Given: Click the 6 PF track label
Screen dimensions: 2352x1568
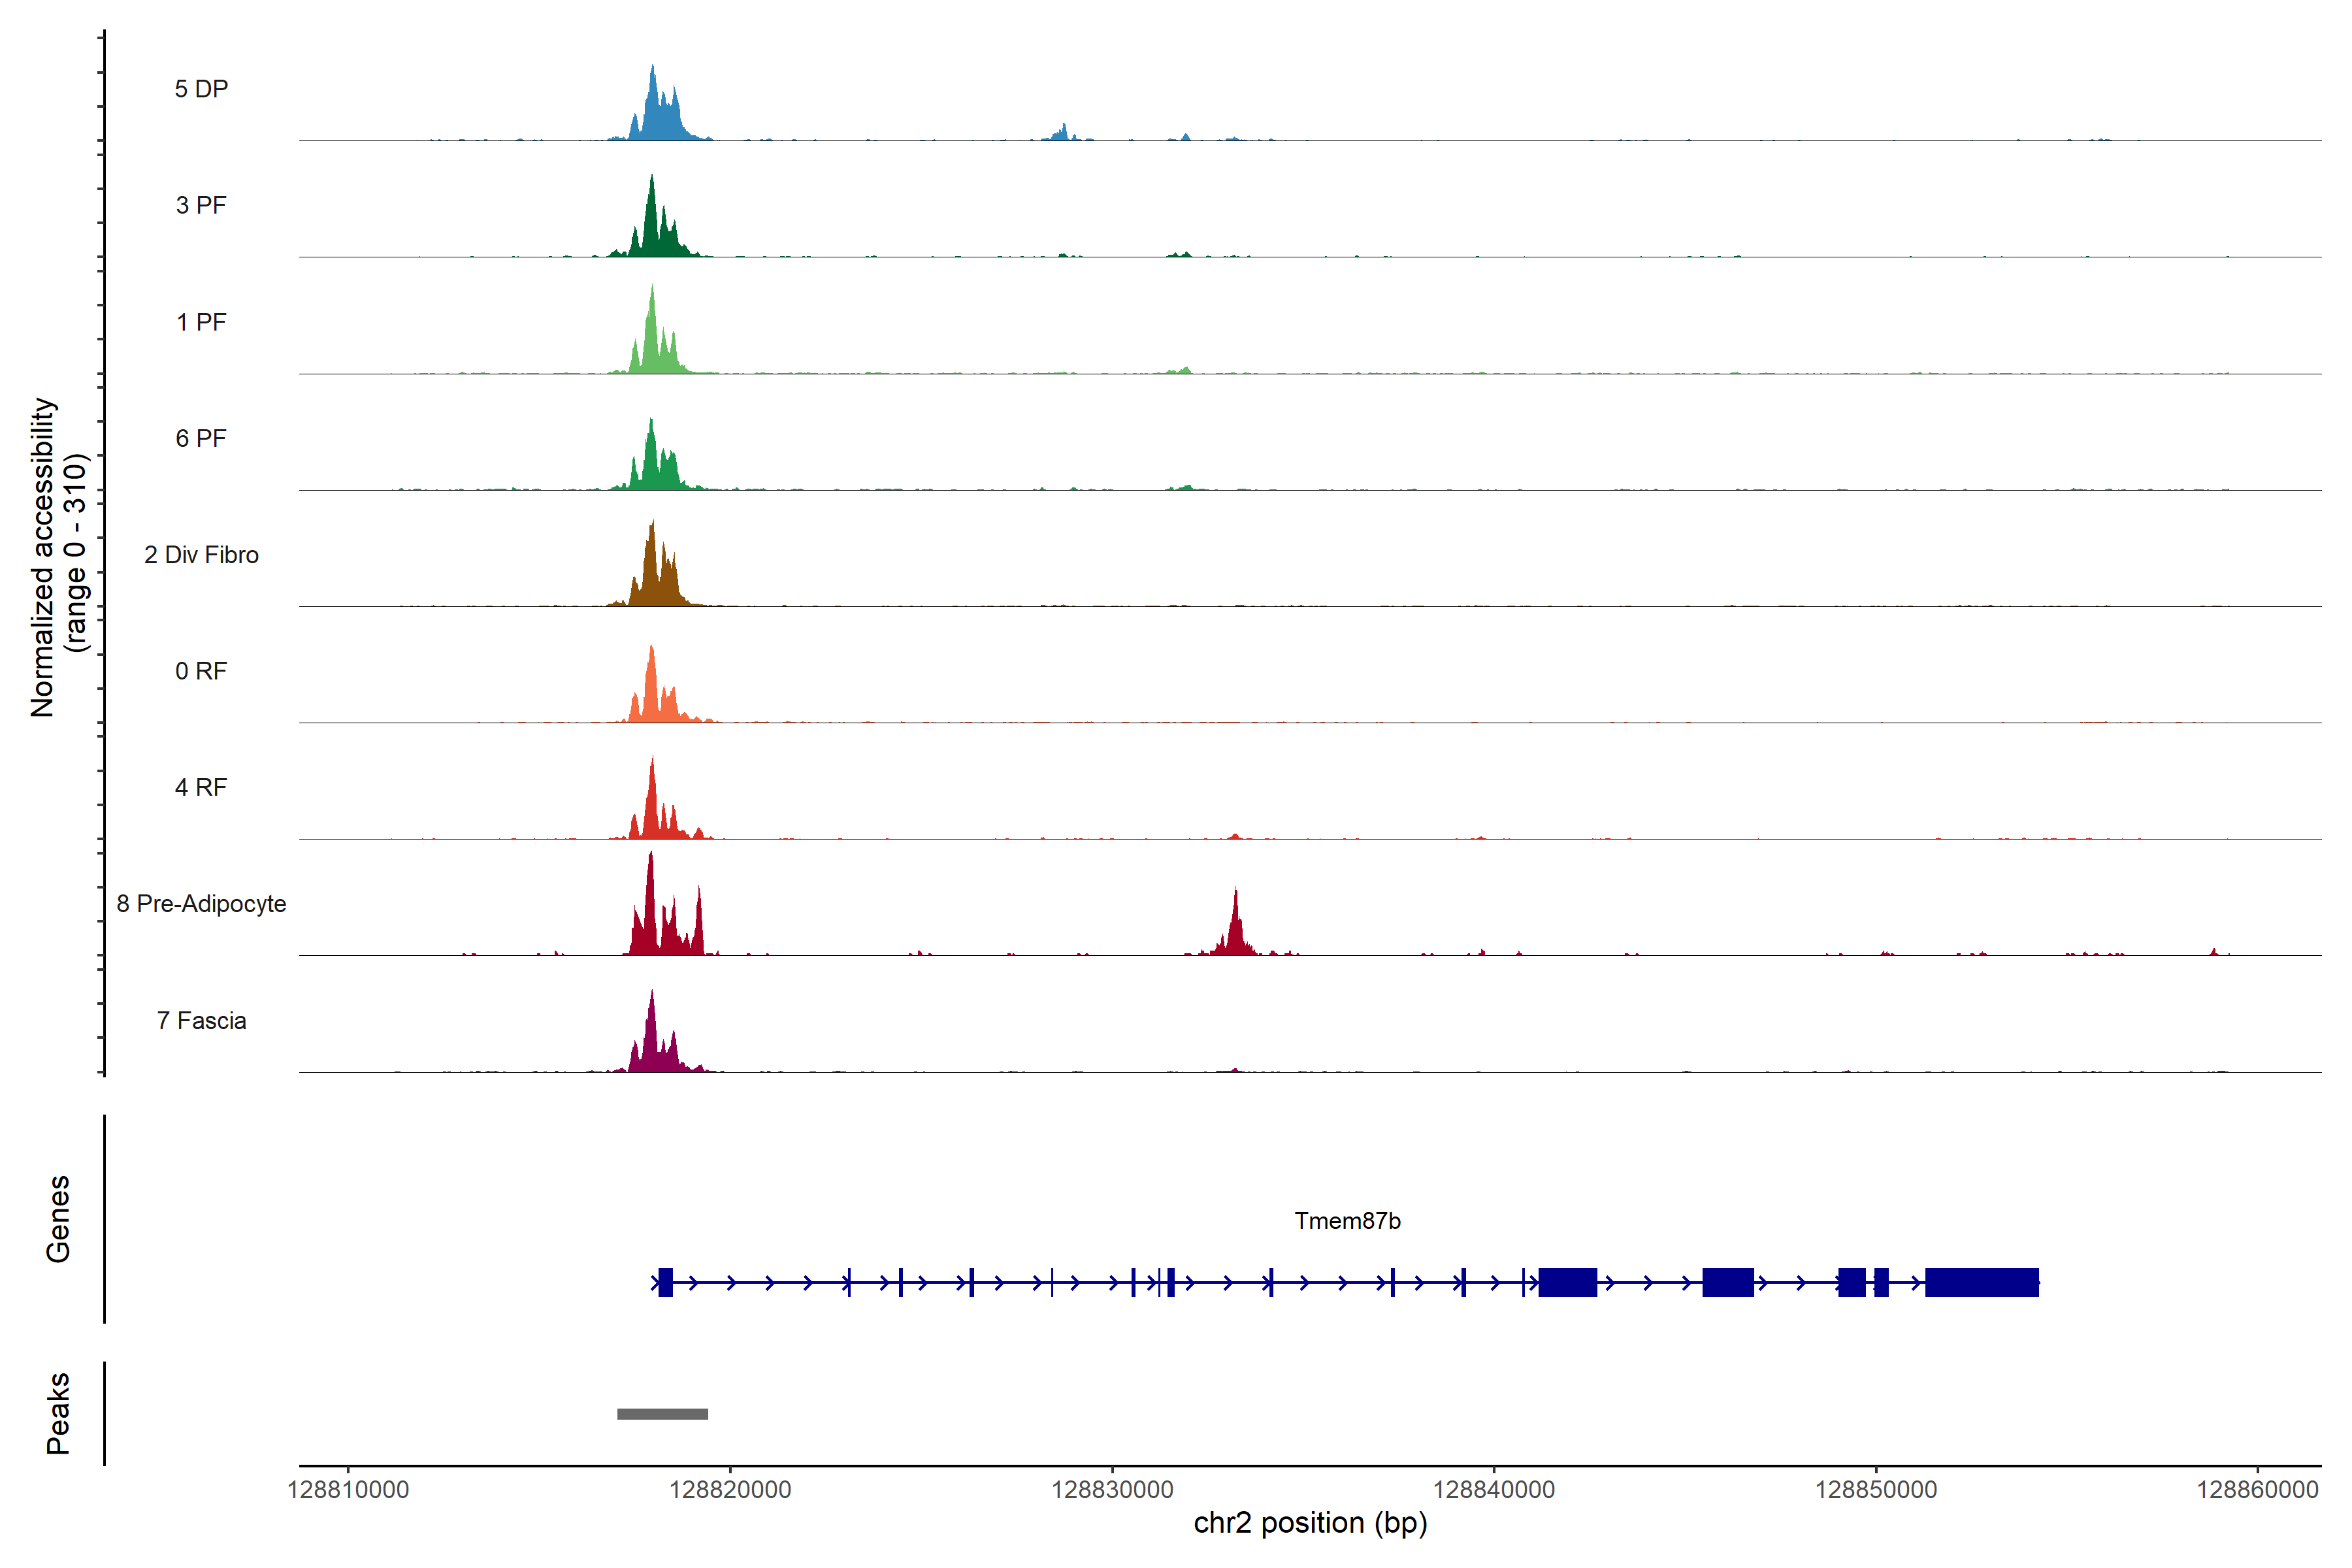Looking at the screenshot, I should pos(201,438).
